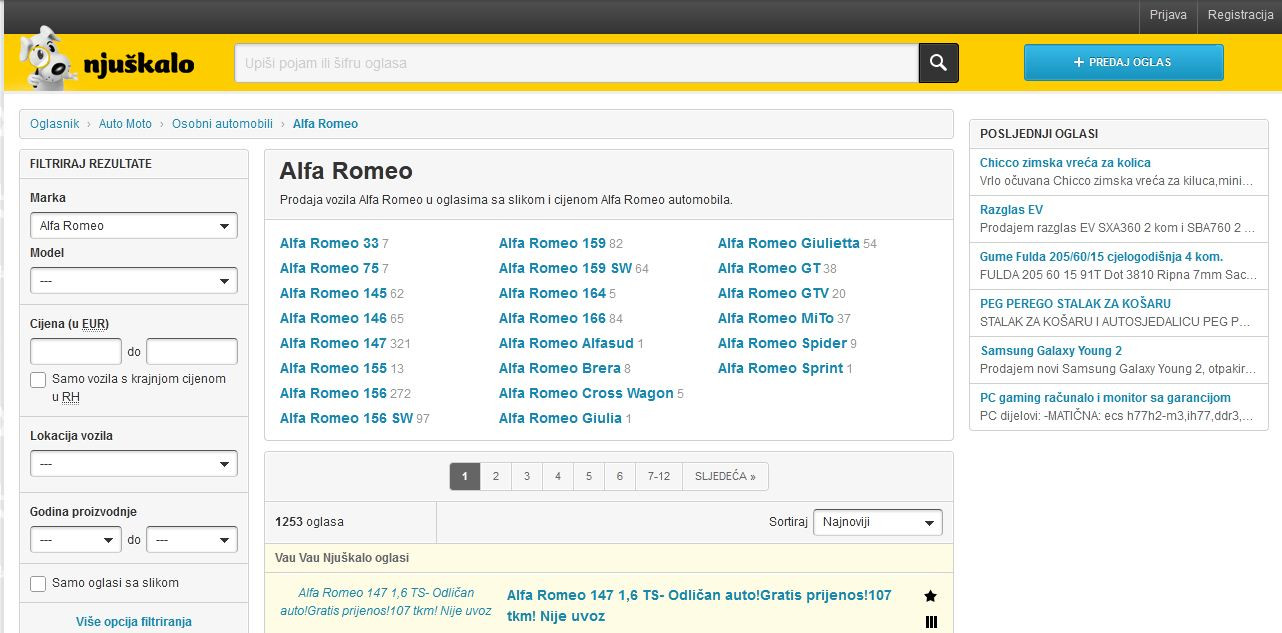Open the bold Alfa Romeo 147 1,6 TS ad title
Screen dimensions: 1282x633
coord(699,605)
